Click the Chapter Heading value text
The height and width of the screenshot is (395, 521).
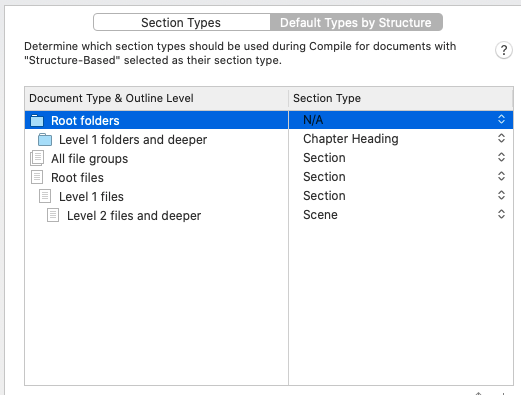(351, 139)
